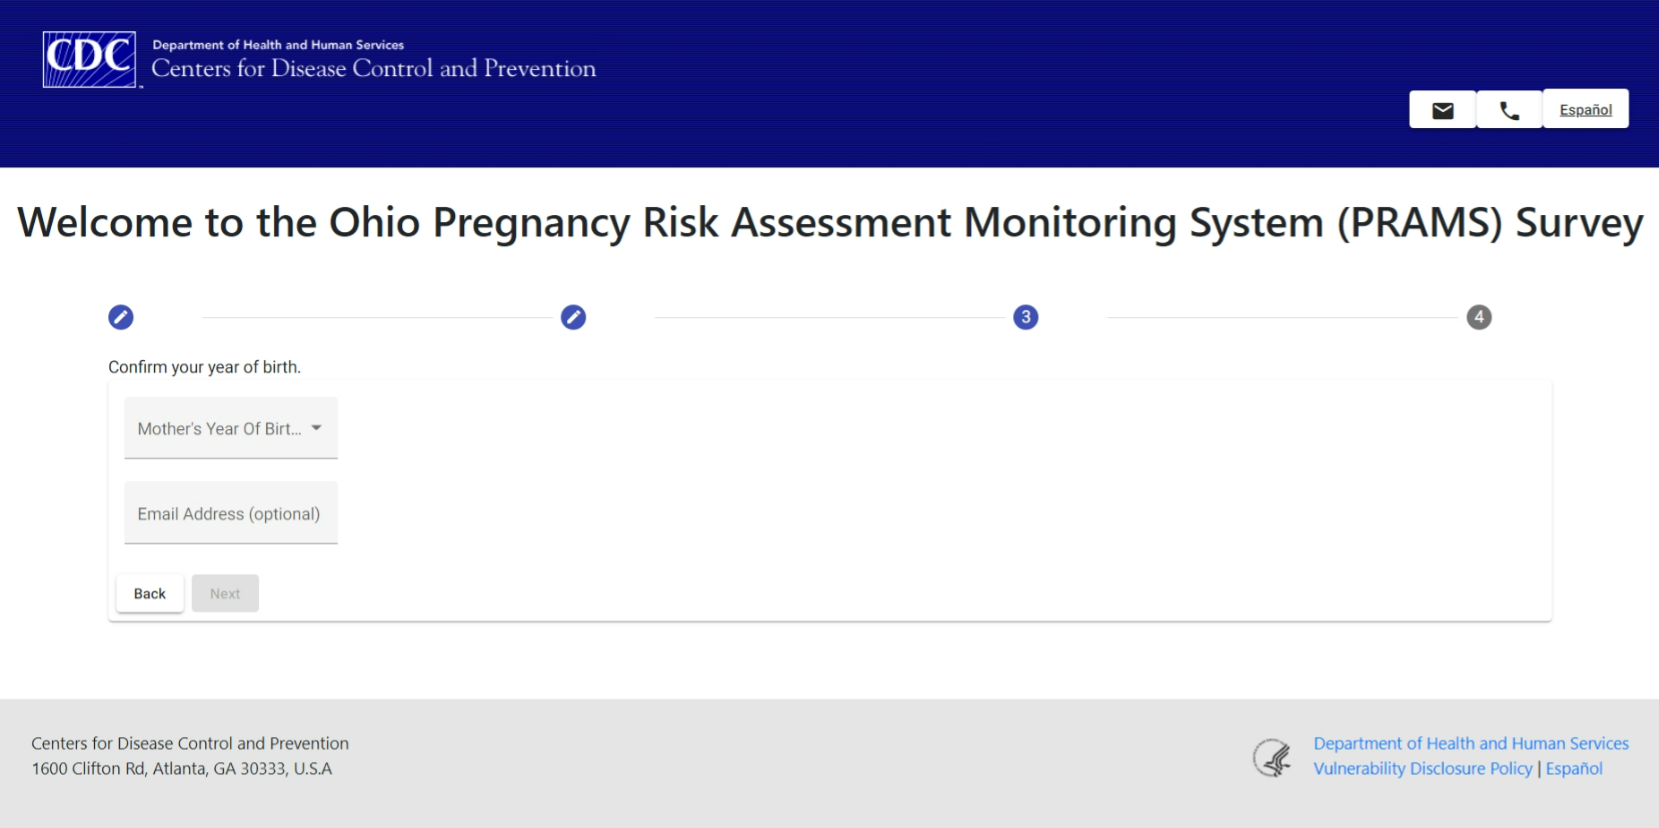This screenshot has width=1659, height=828.
Task: Click the HHS eagle logo in footer
Action: tap(1273, 757)
